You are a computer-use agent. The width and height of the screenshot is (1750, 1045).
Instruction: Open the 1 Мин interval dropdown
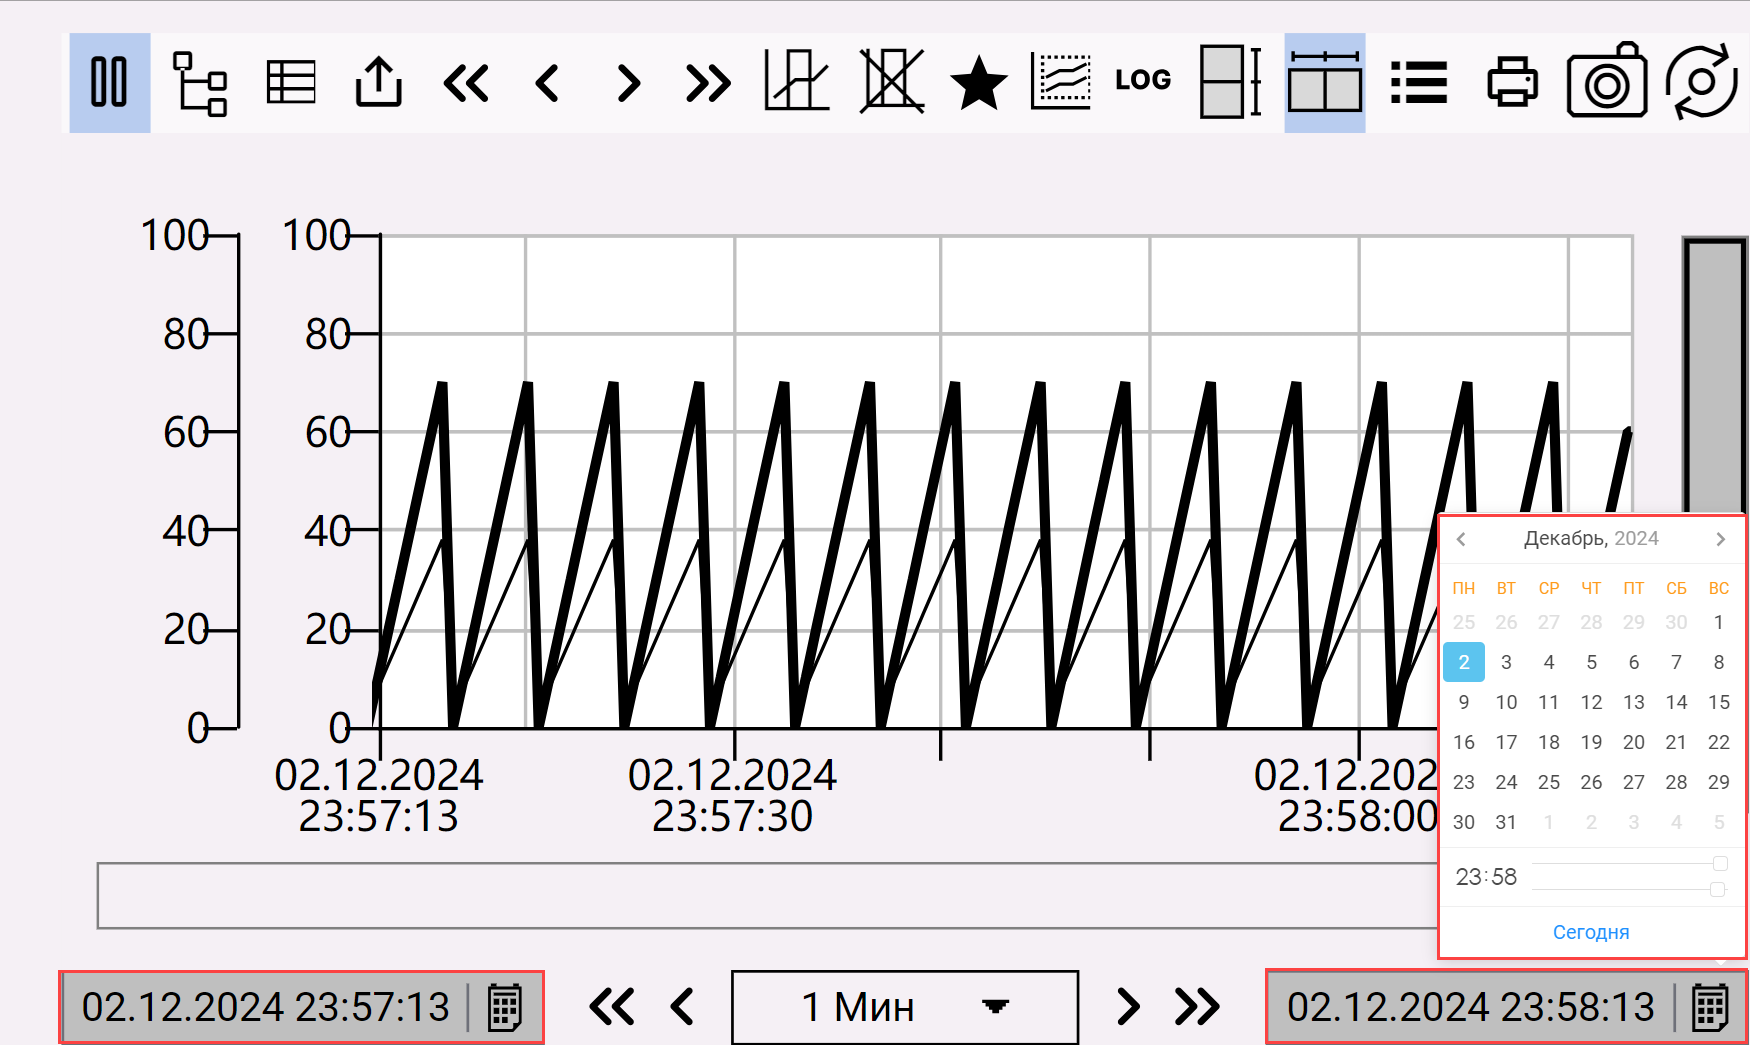[x=904, y=1007]
